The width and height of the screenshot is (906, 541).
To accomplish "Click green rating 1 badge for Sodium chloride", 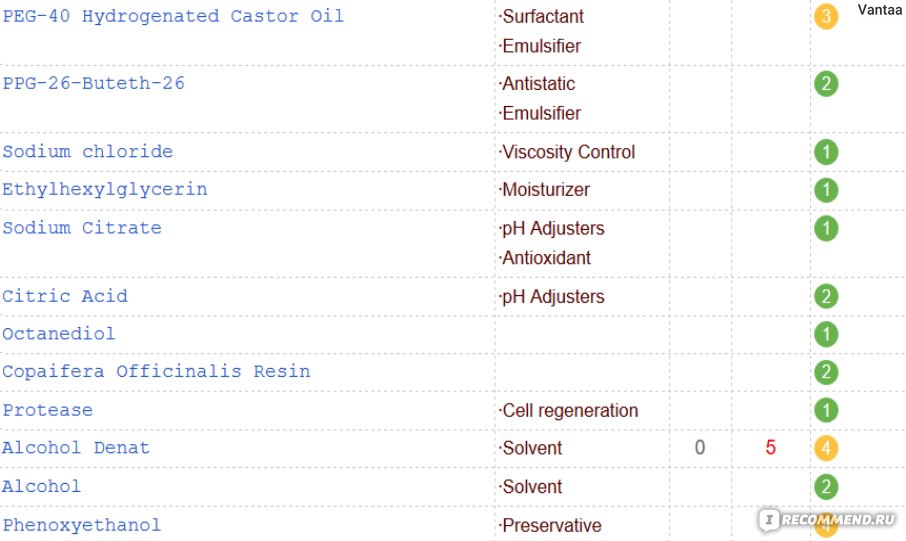I will point(826,152).
